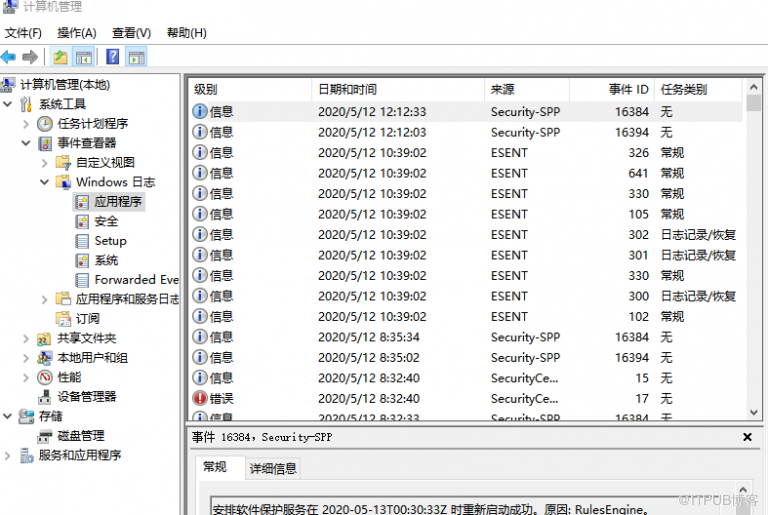Collapse the 存储 tree node
The height and width of the screenshot is (515, 768).
(7, 416)
